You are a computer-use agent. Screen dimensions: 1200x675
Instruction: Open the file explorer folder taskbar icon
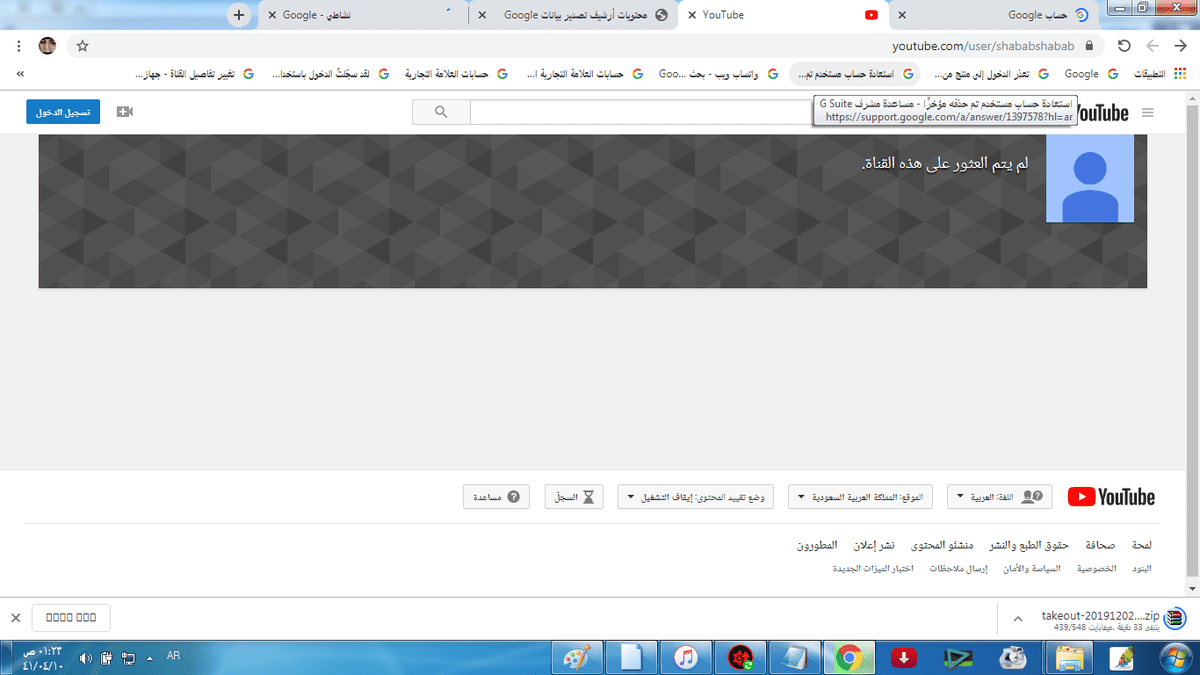click(1069, 658)
